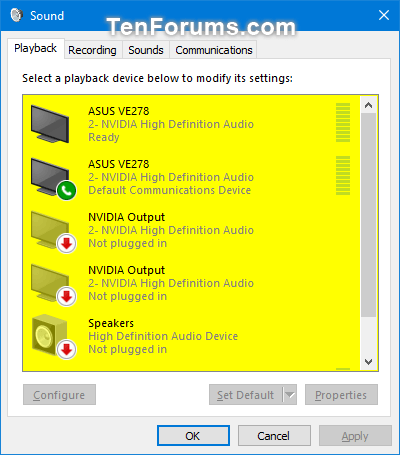Click the red down-arrow badge on Speakers icon
This screenshot has width=400, height=455.
(x=66, y=349)
